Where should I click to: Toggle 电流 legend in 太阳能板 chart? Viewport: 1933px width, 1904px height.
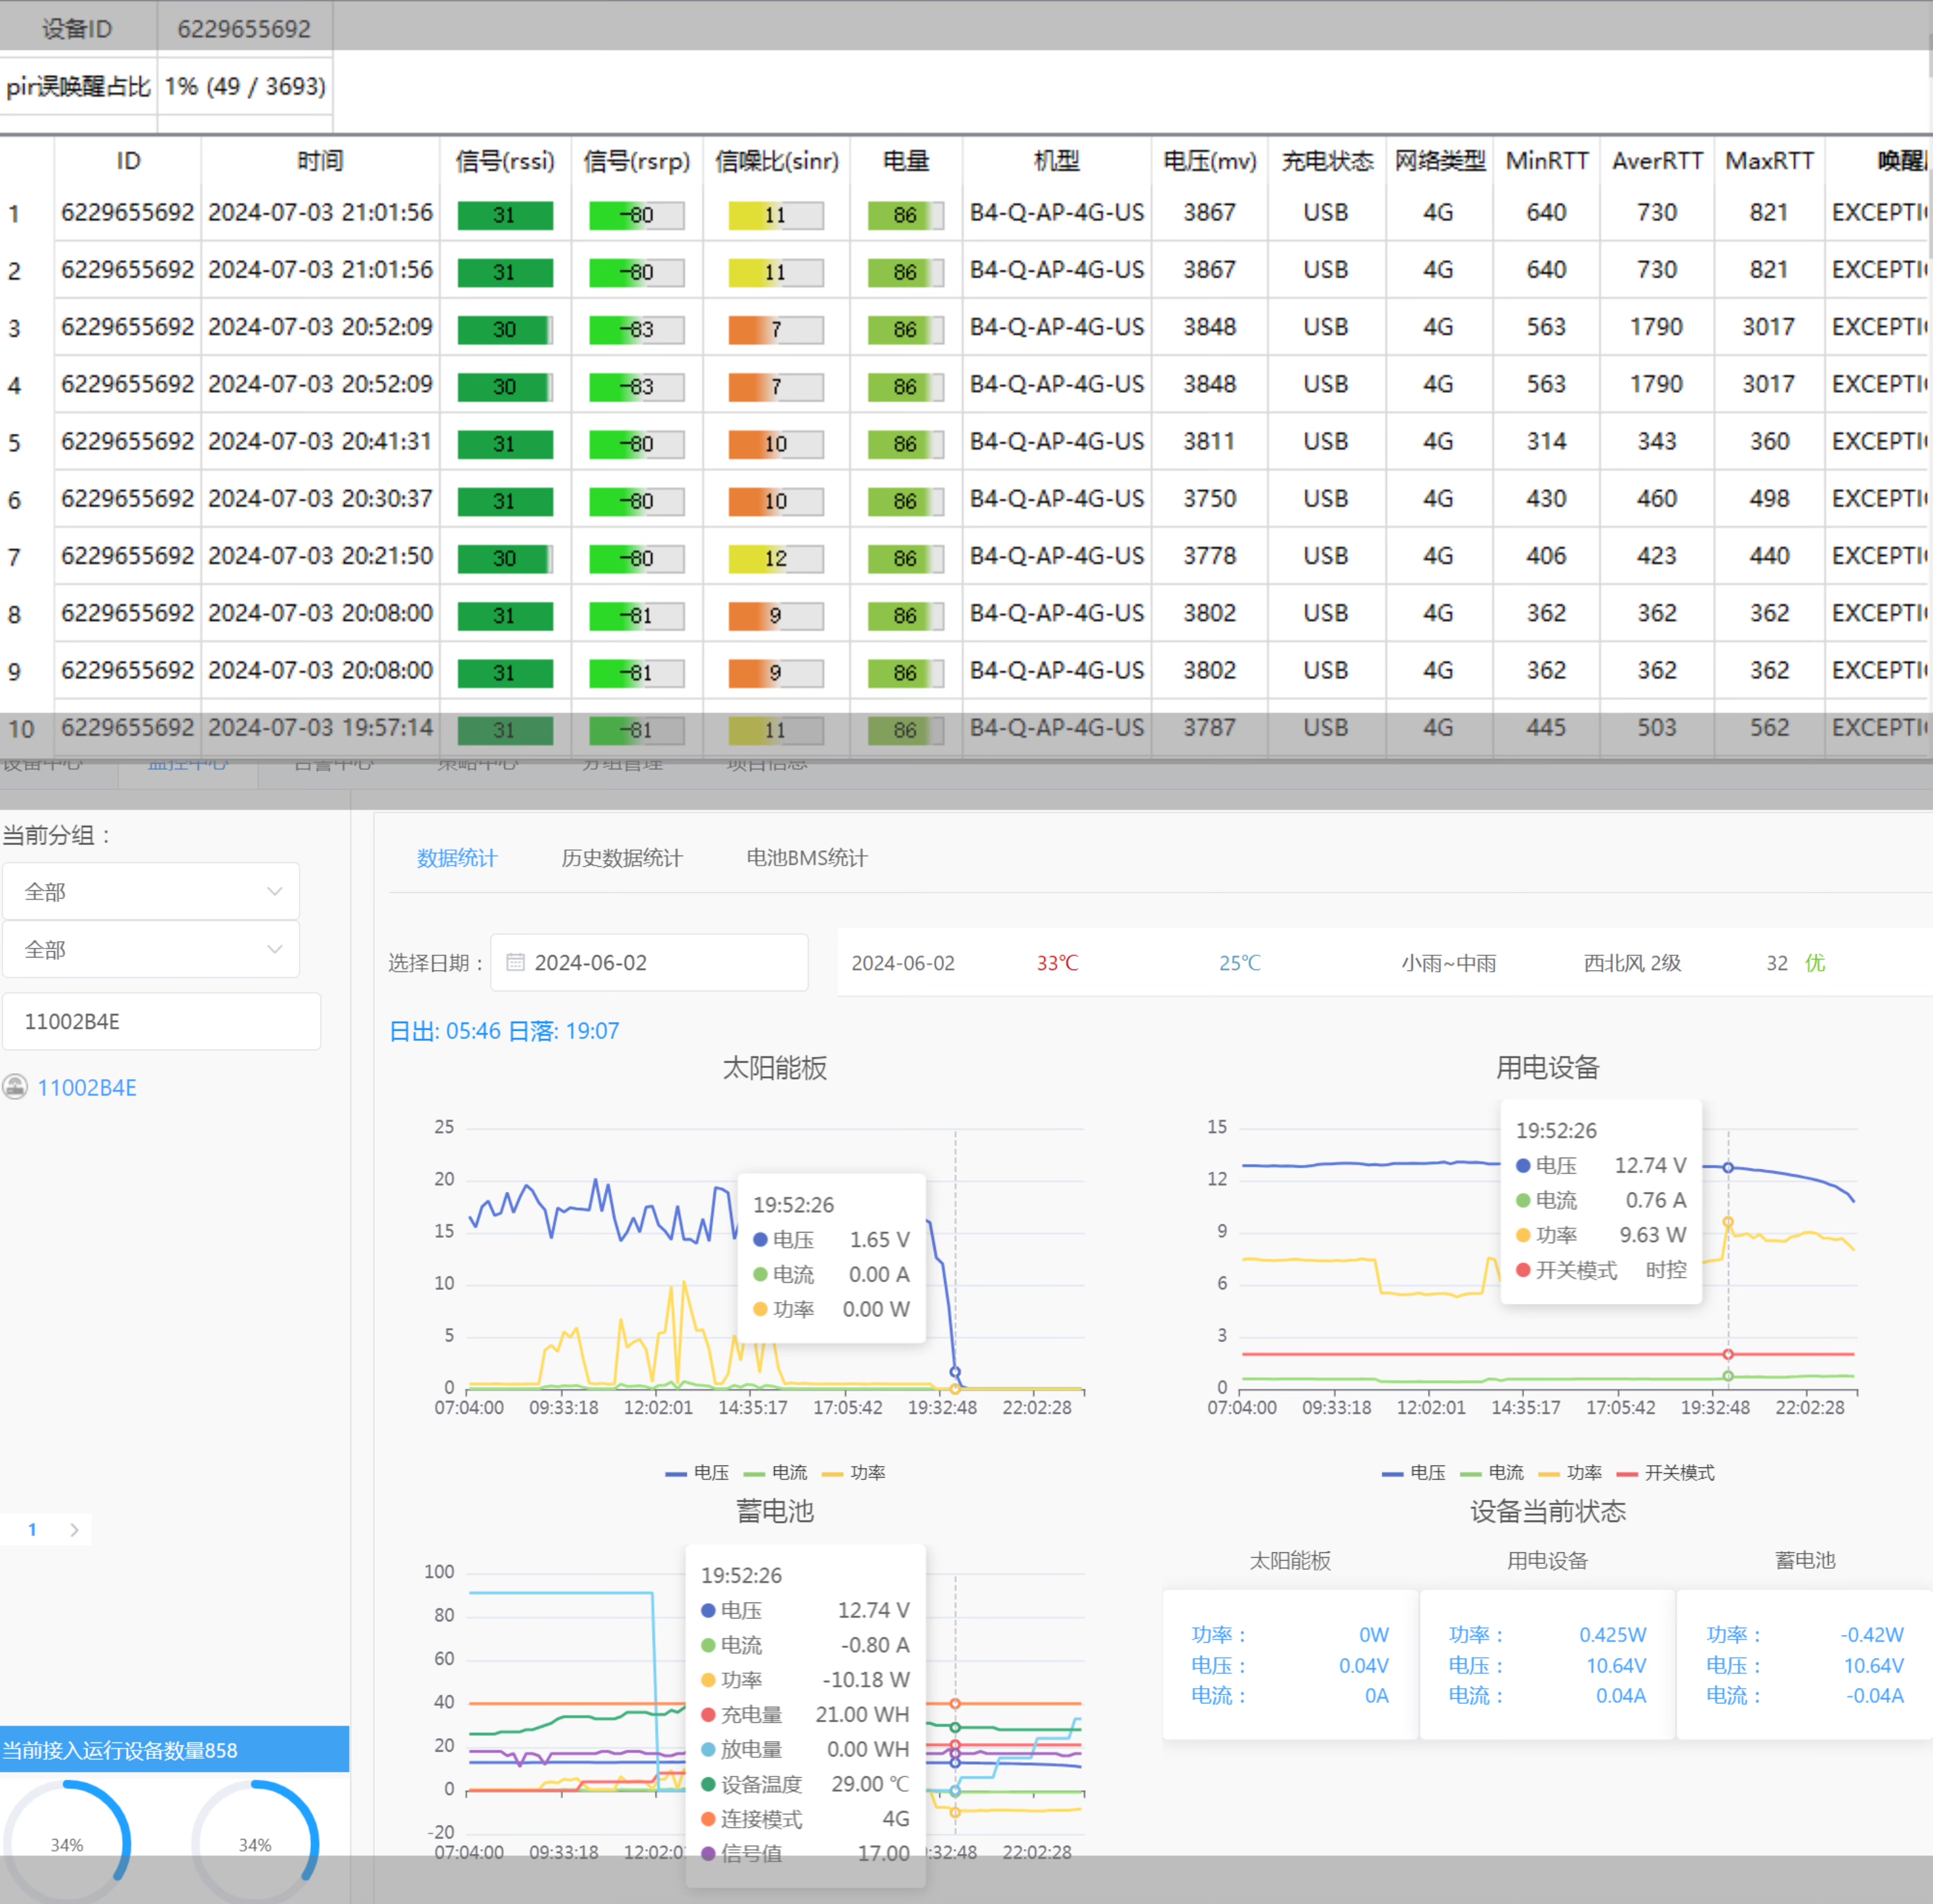click(775, 1472)
